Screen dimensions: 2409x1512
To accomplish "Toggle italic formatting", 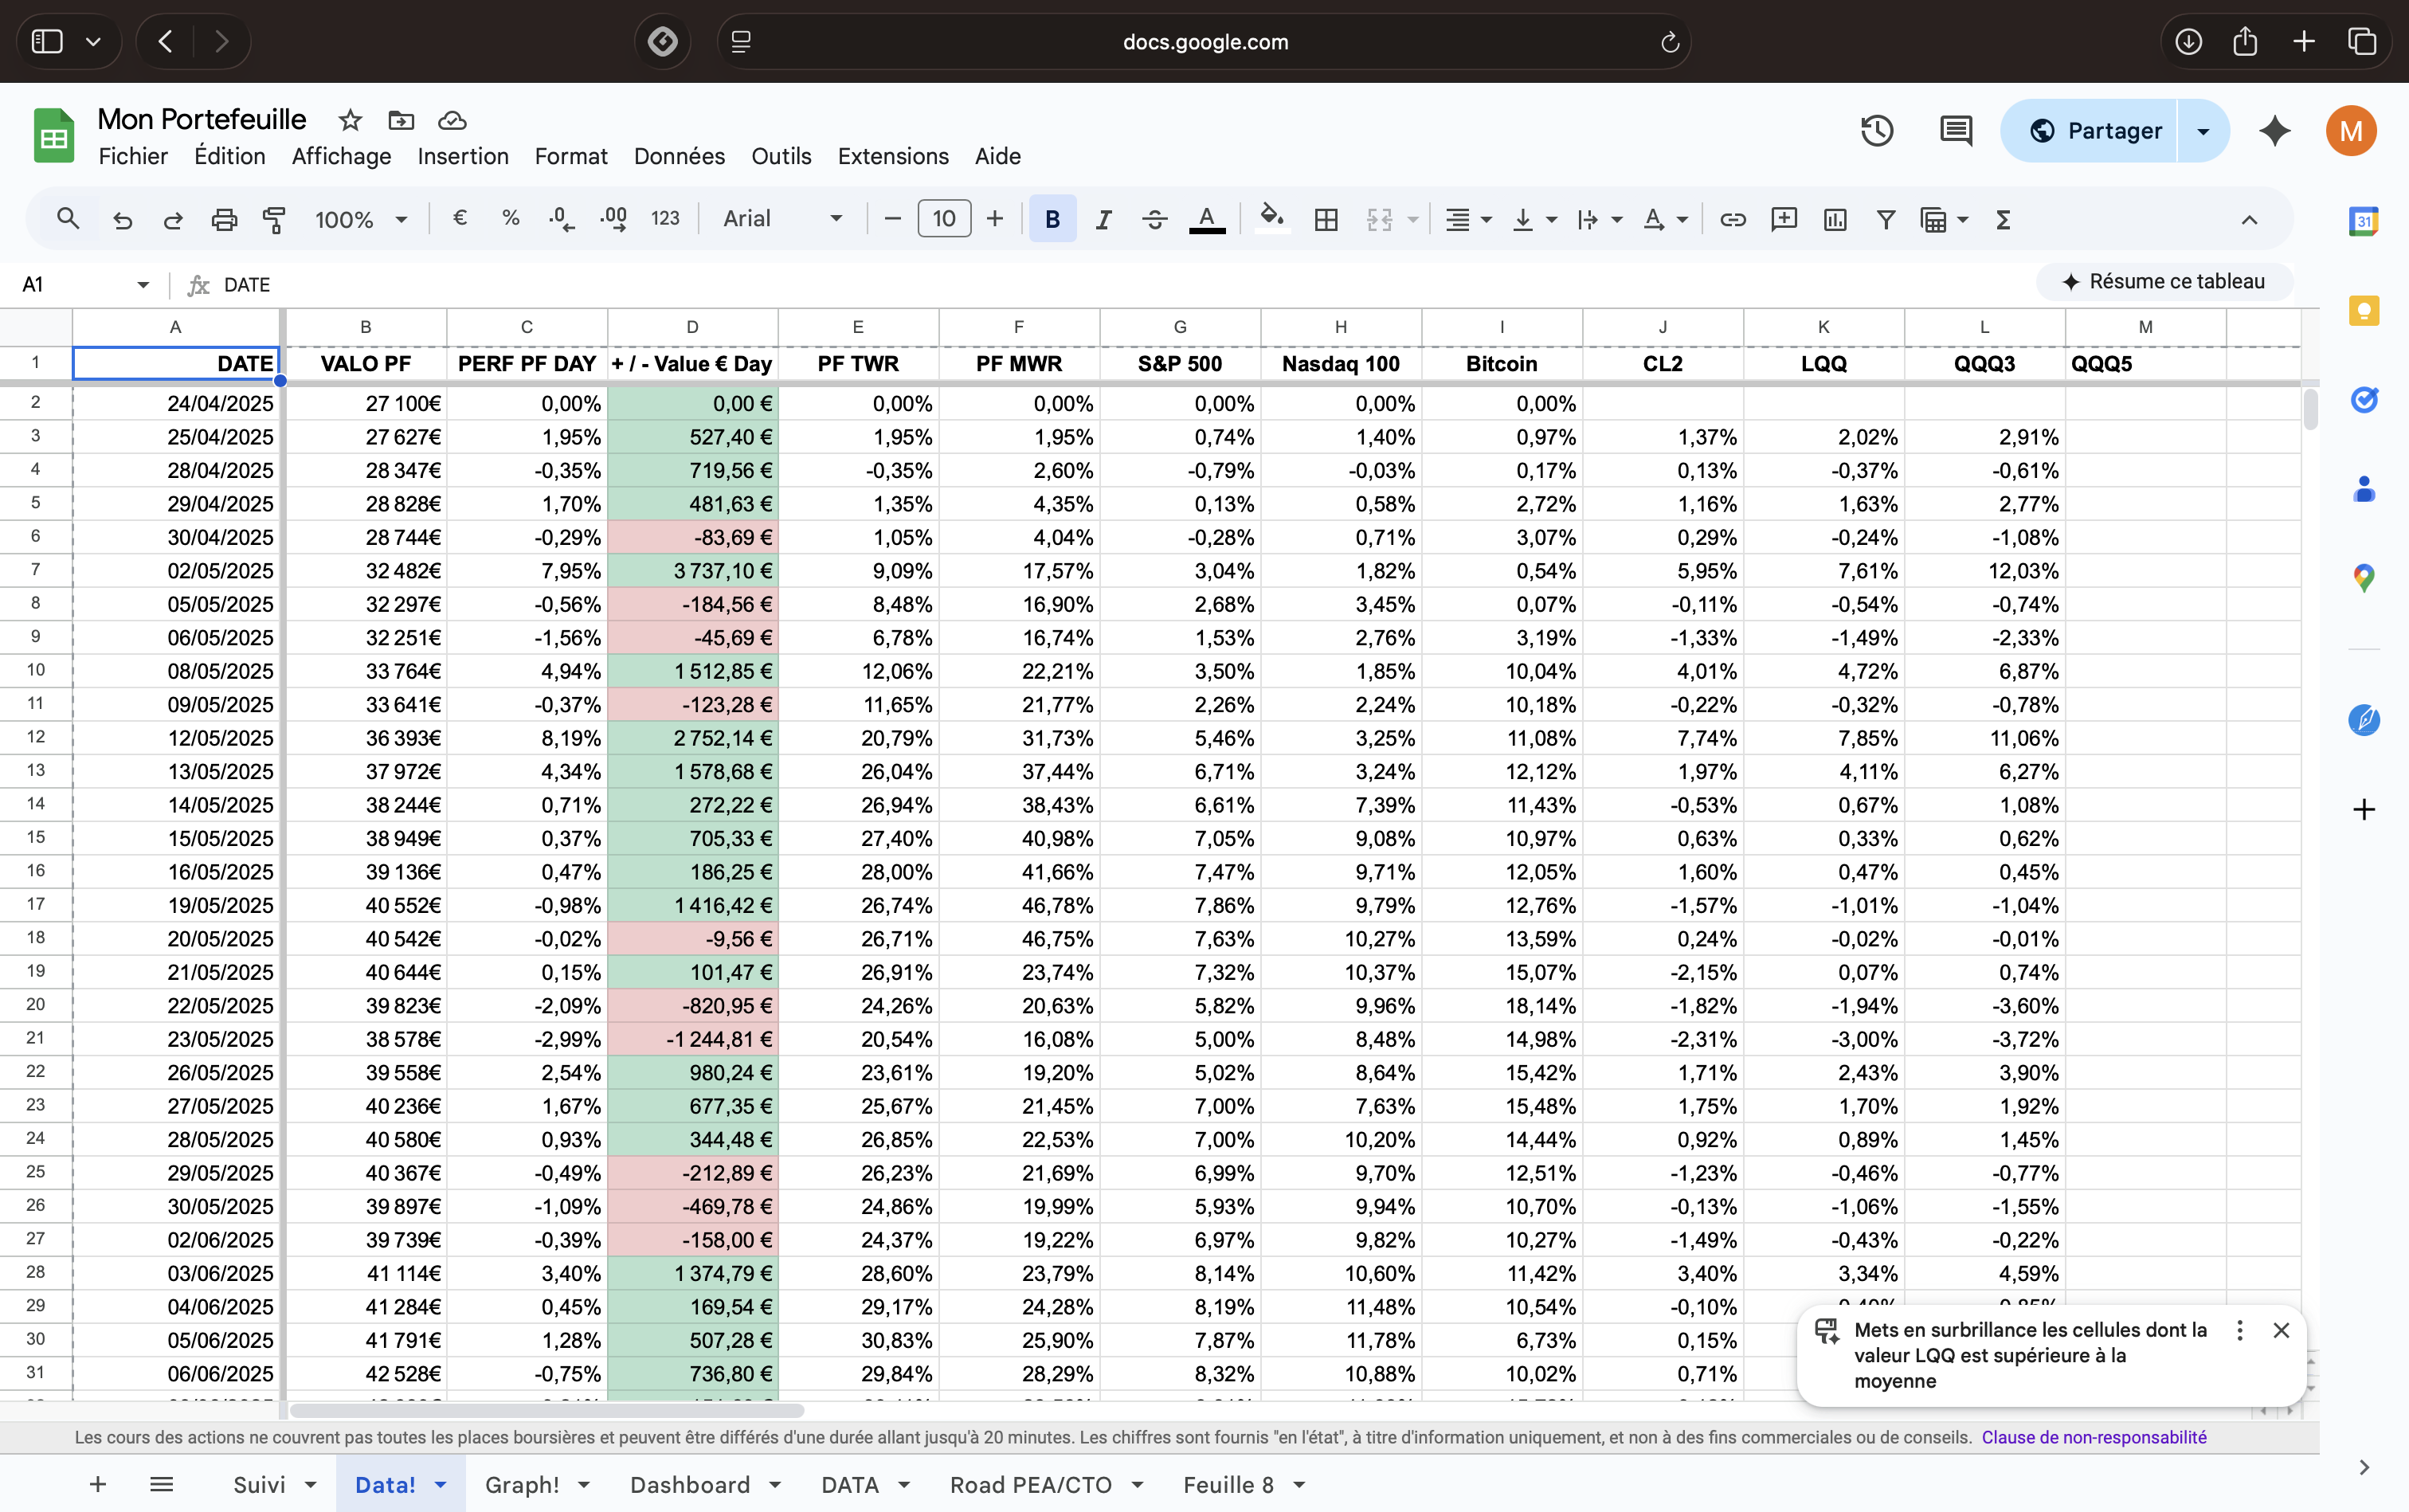I will click(1103, 219).
